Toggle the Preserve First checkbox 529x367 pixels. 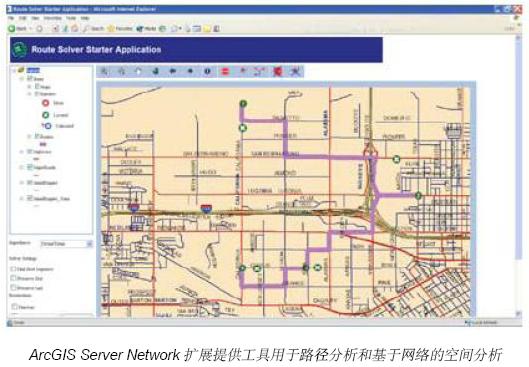tap(13, 278)
